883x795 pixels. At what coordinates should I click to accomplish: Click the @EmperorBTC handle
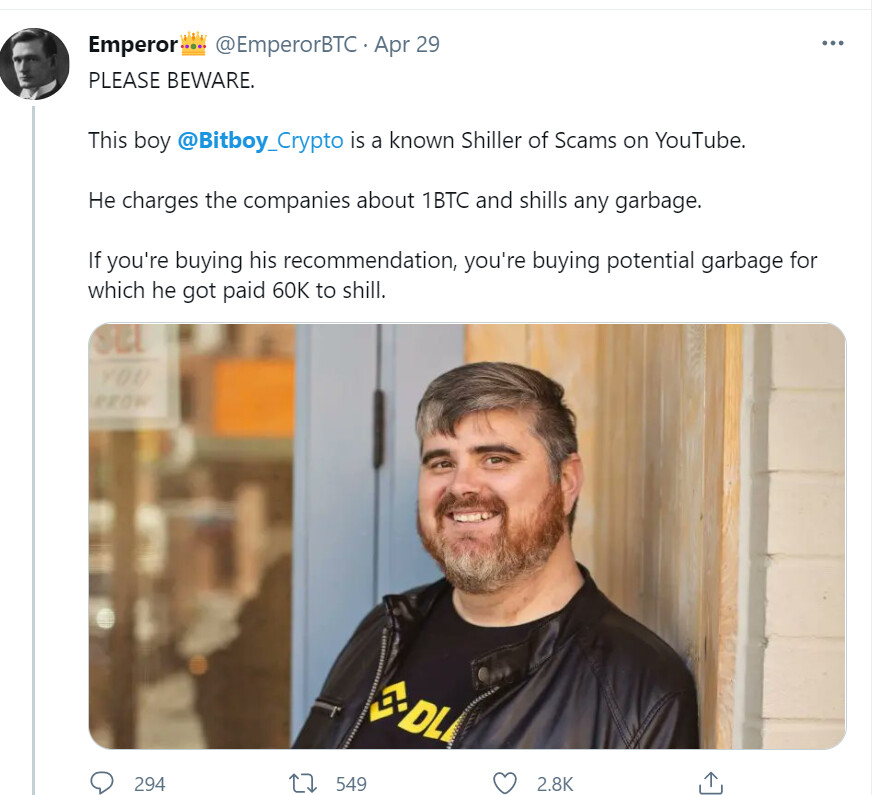286,44
